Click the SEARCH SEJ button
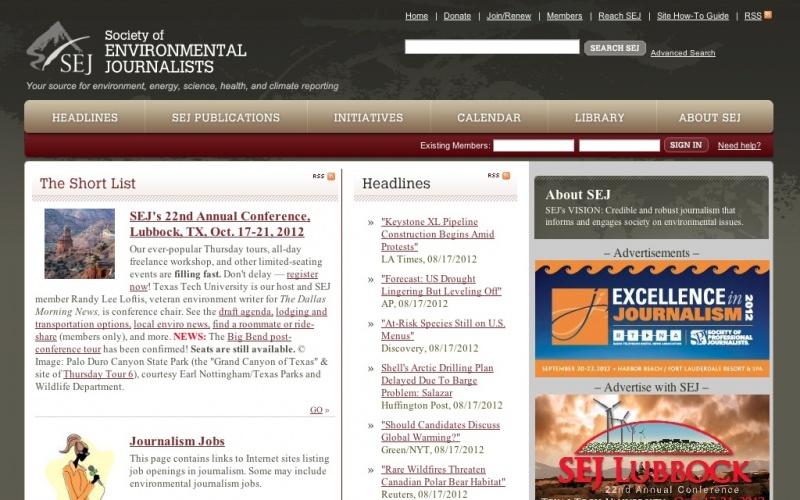 [615, 48]
